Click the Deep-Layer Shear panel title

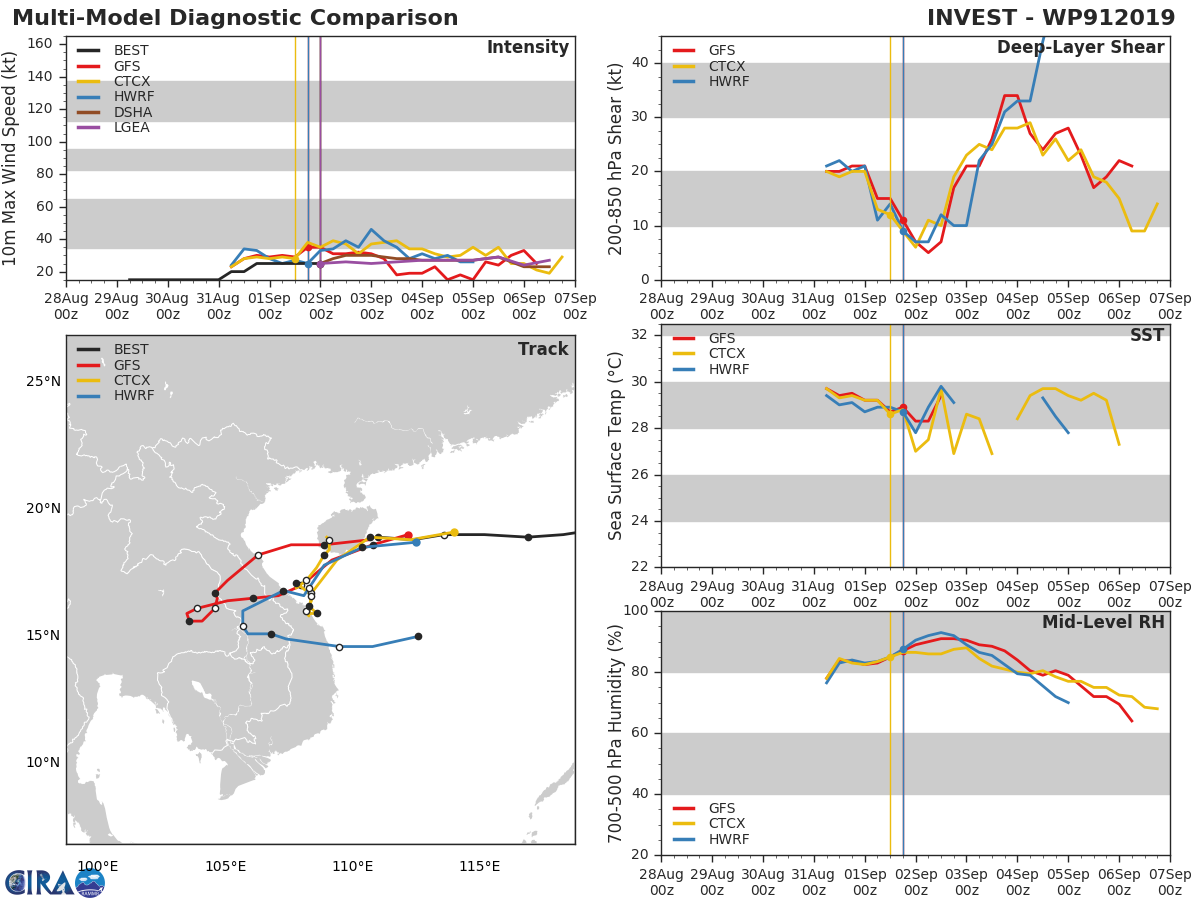click(x=1080, y=48)
